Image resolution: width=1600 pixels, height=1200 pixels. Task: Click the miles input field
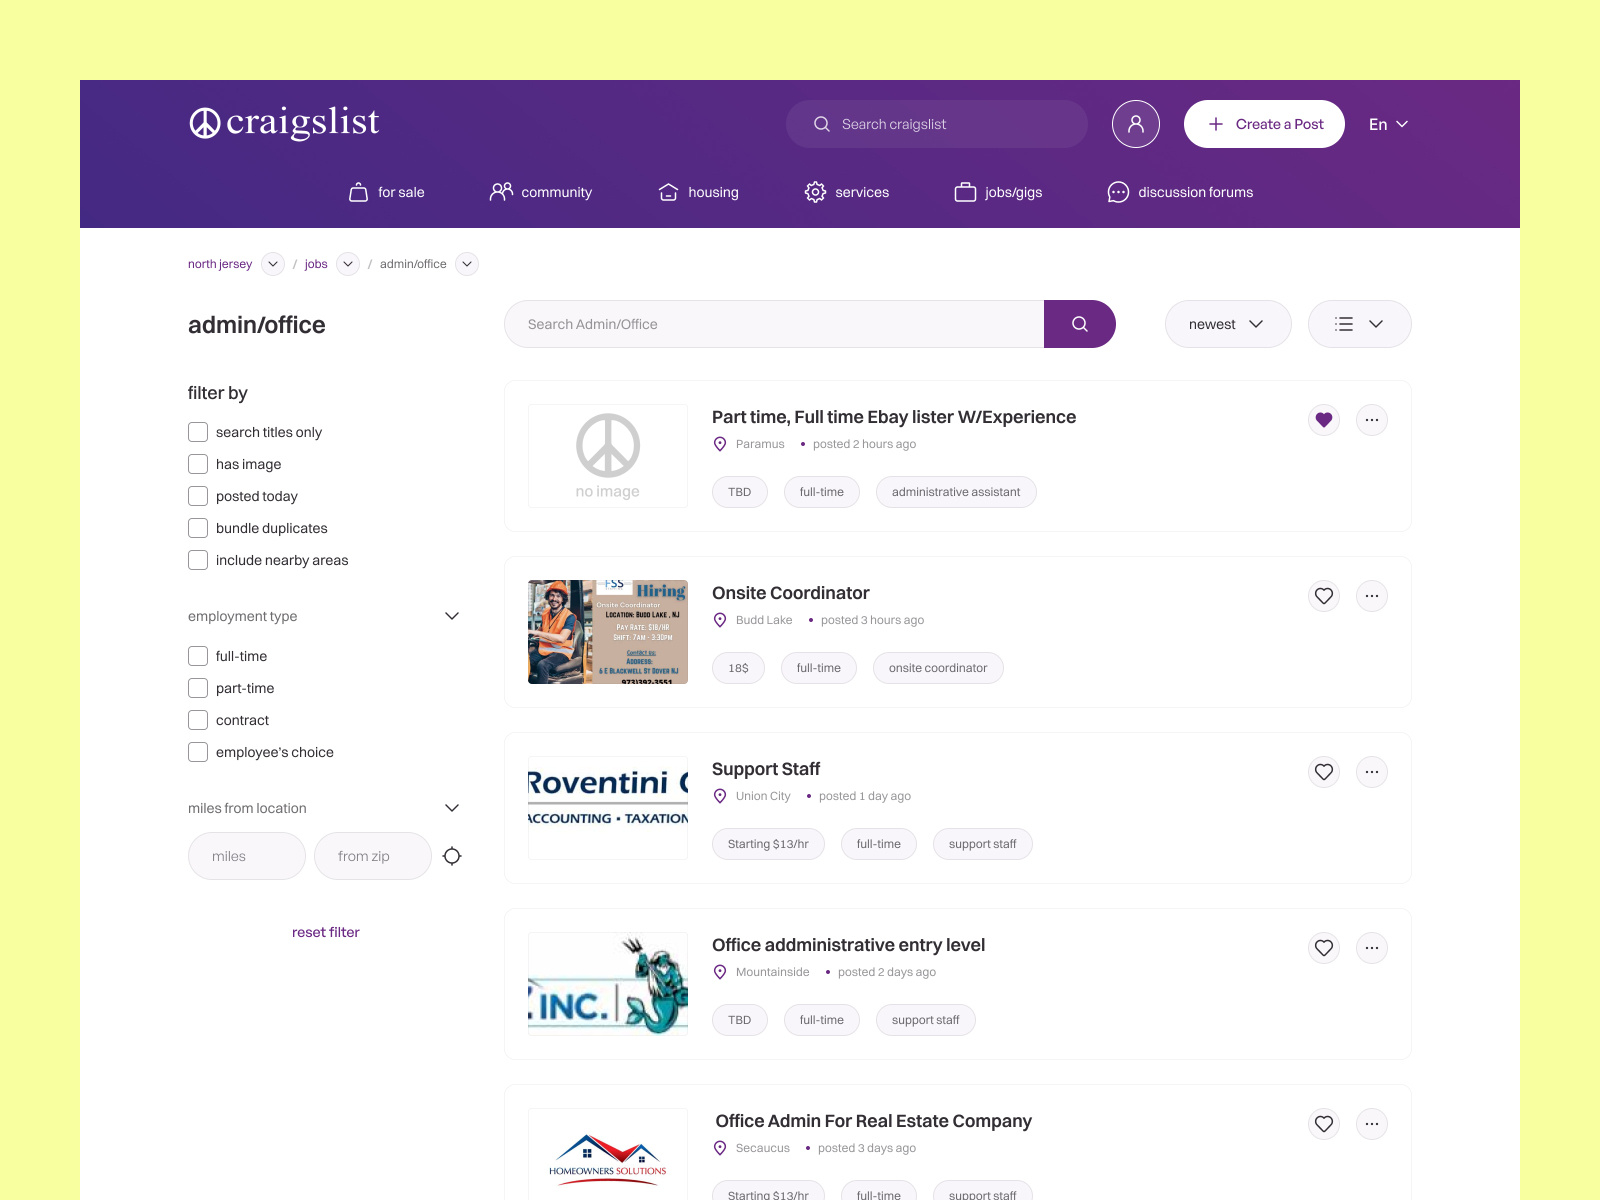pos(247,856)
